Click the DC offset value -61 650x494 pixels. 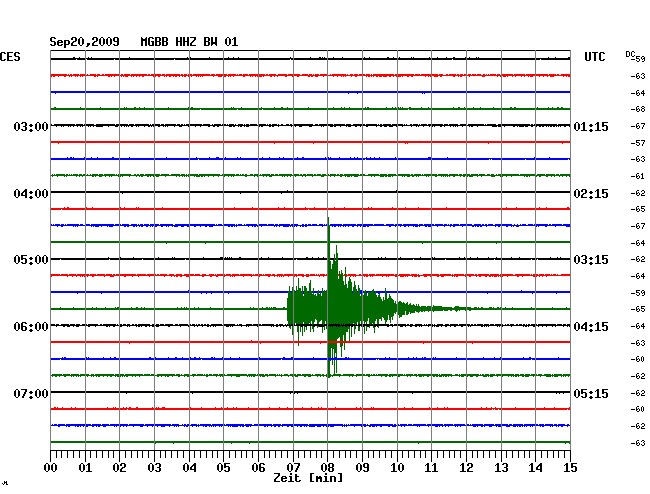pos(638,176)
